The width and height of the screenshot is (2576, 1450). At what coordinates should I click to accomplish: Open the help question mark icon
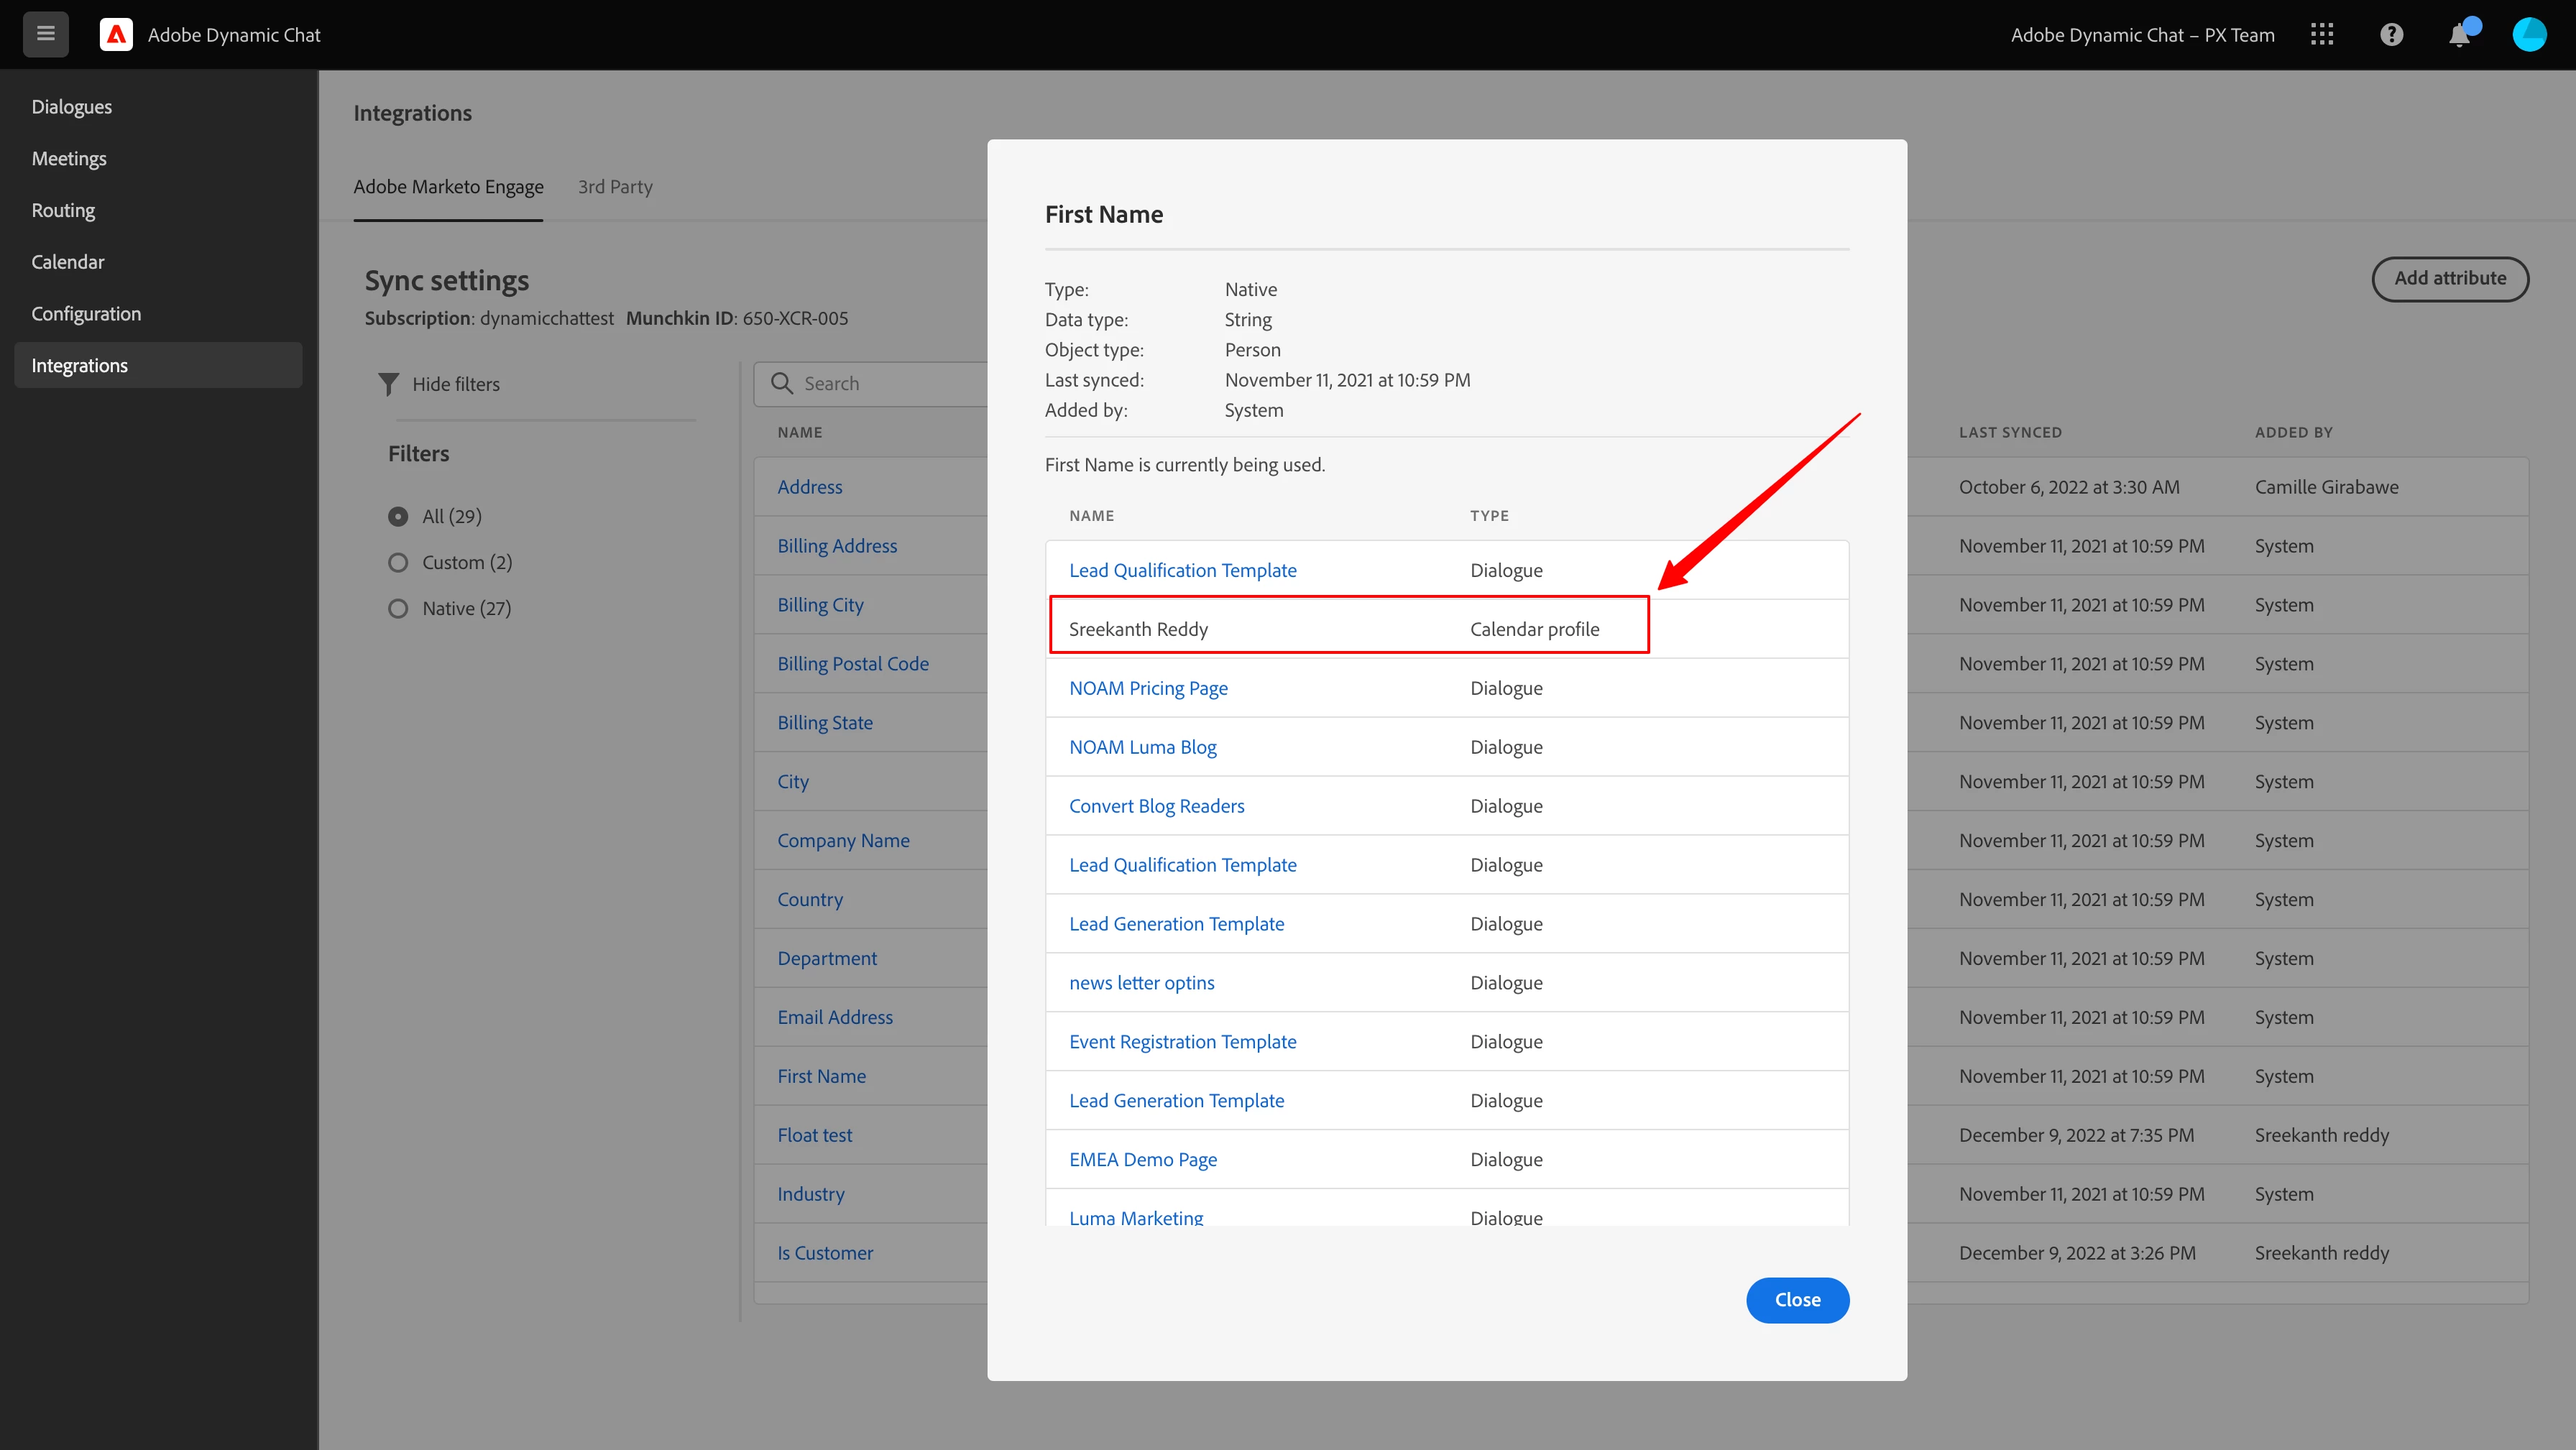coord(2391,34)
